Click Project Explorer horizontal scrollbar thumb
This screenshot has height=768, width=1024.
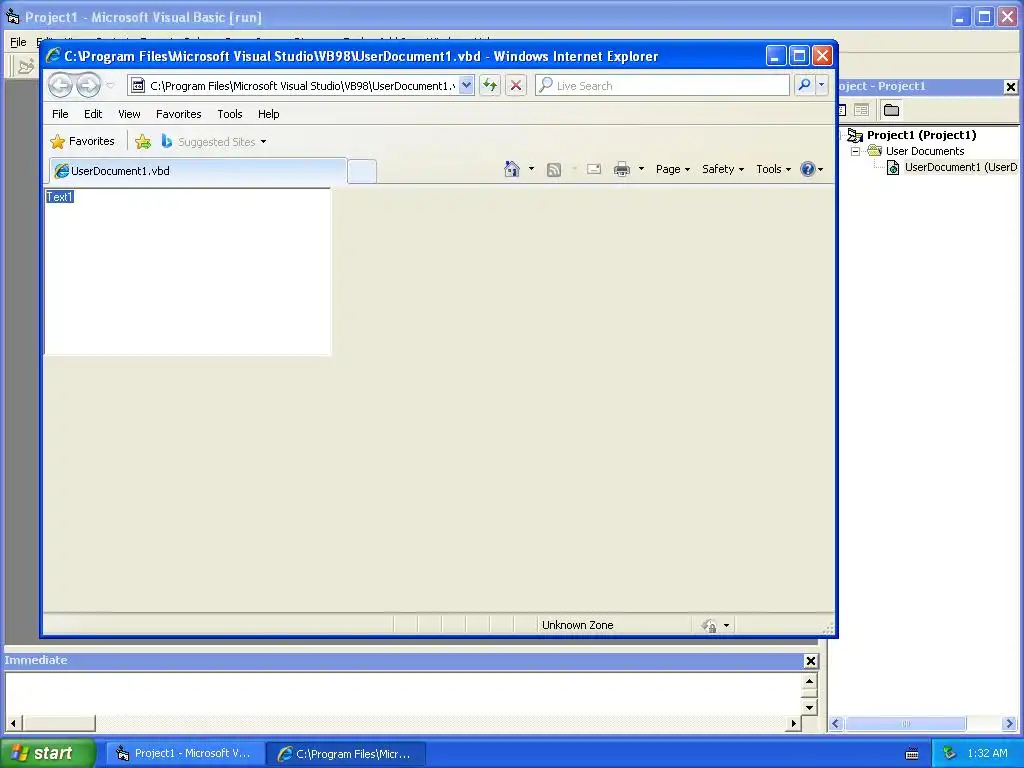pyautogui.click(x=905, y=724)
